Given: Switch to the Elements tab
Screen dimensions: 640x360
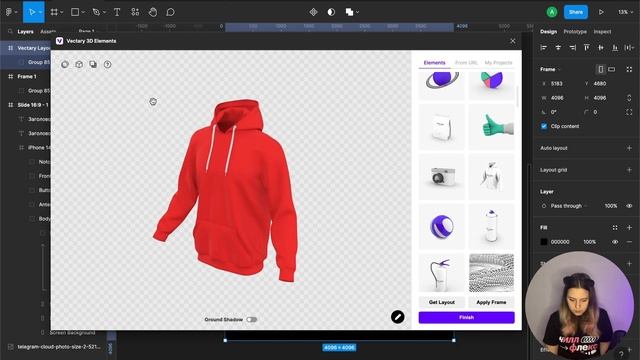Looking at the screenshot, I should tap(434, 62).
